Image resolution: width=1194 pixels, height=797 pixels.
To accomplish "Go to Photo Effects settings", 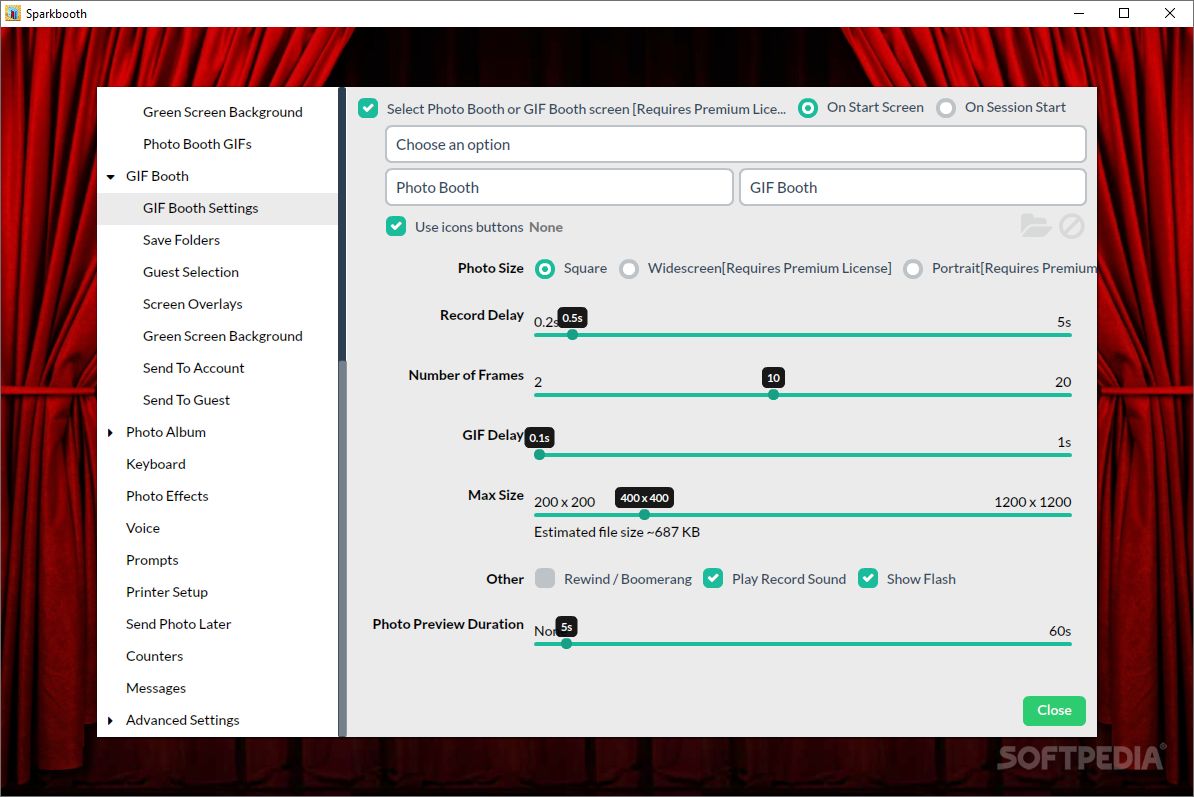I will click(167, 496).
